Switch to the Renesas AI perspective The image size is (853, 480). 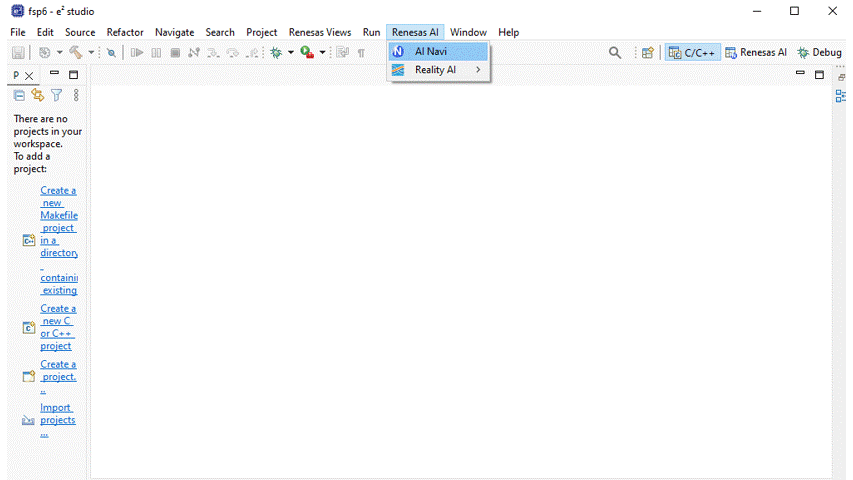tap(756, 52)
